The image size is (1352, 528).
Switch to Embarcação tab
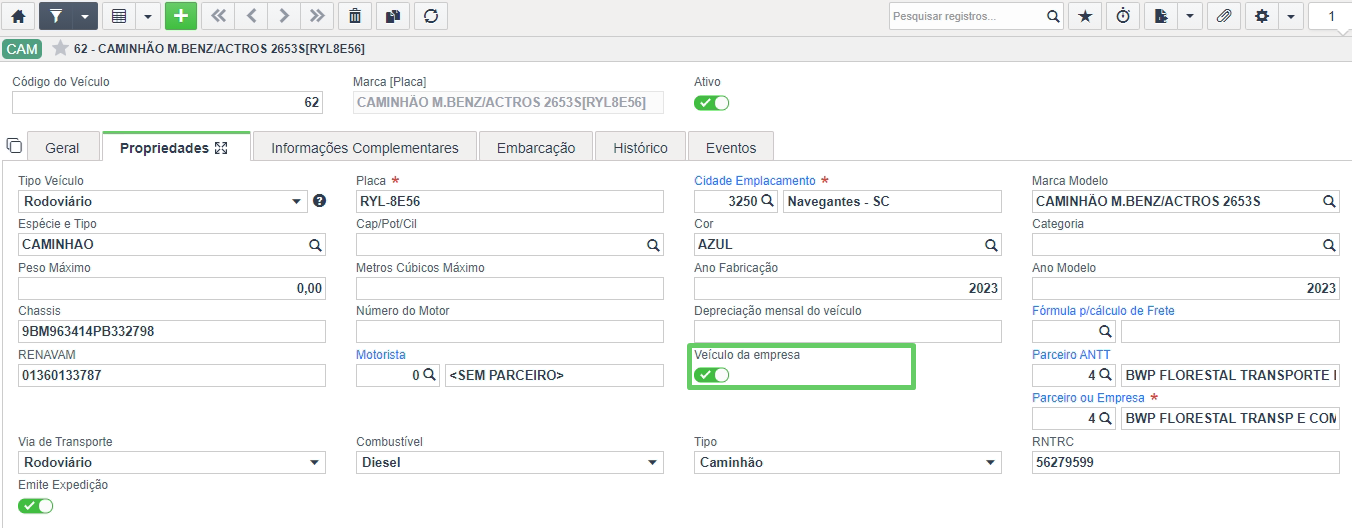coord(536,148)
